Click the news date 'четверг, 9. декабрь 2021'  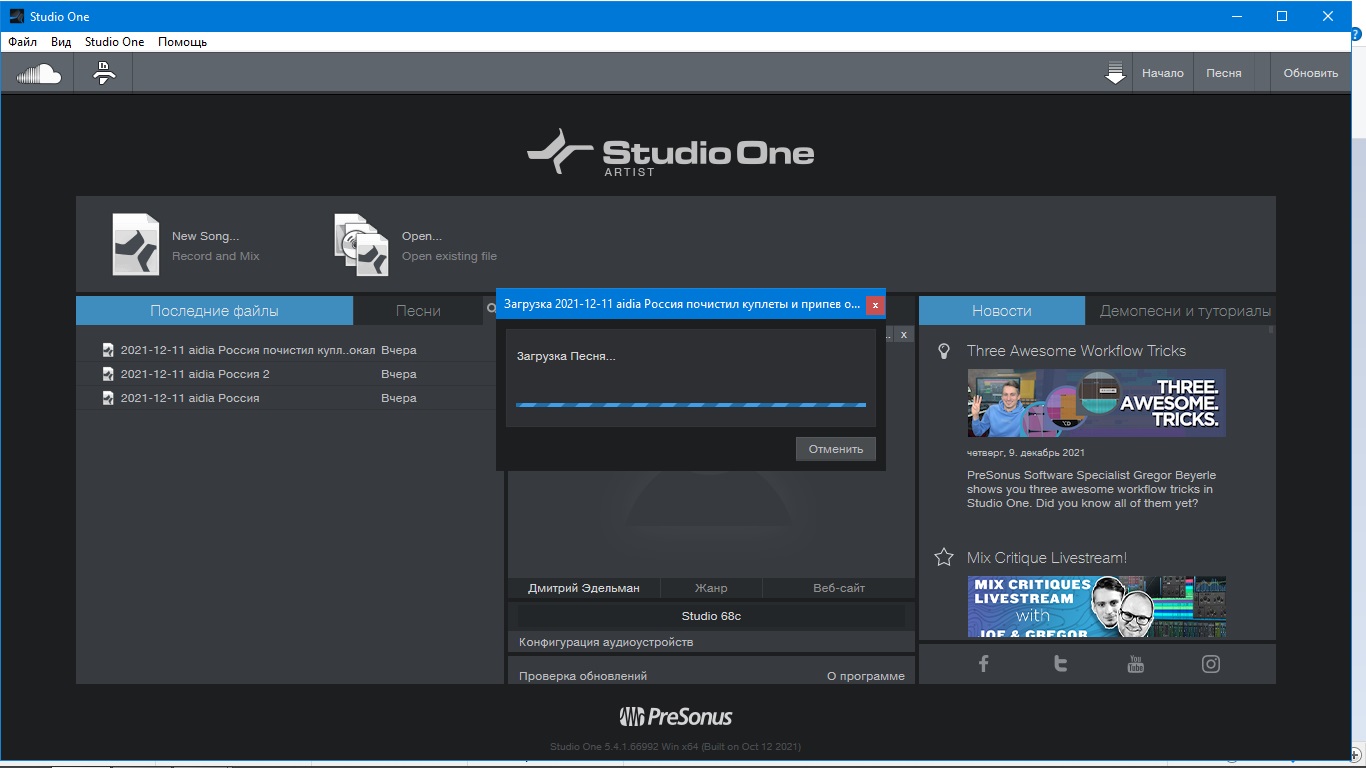pyautogui.click(x=1025, y=452)
